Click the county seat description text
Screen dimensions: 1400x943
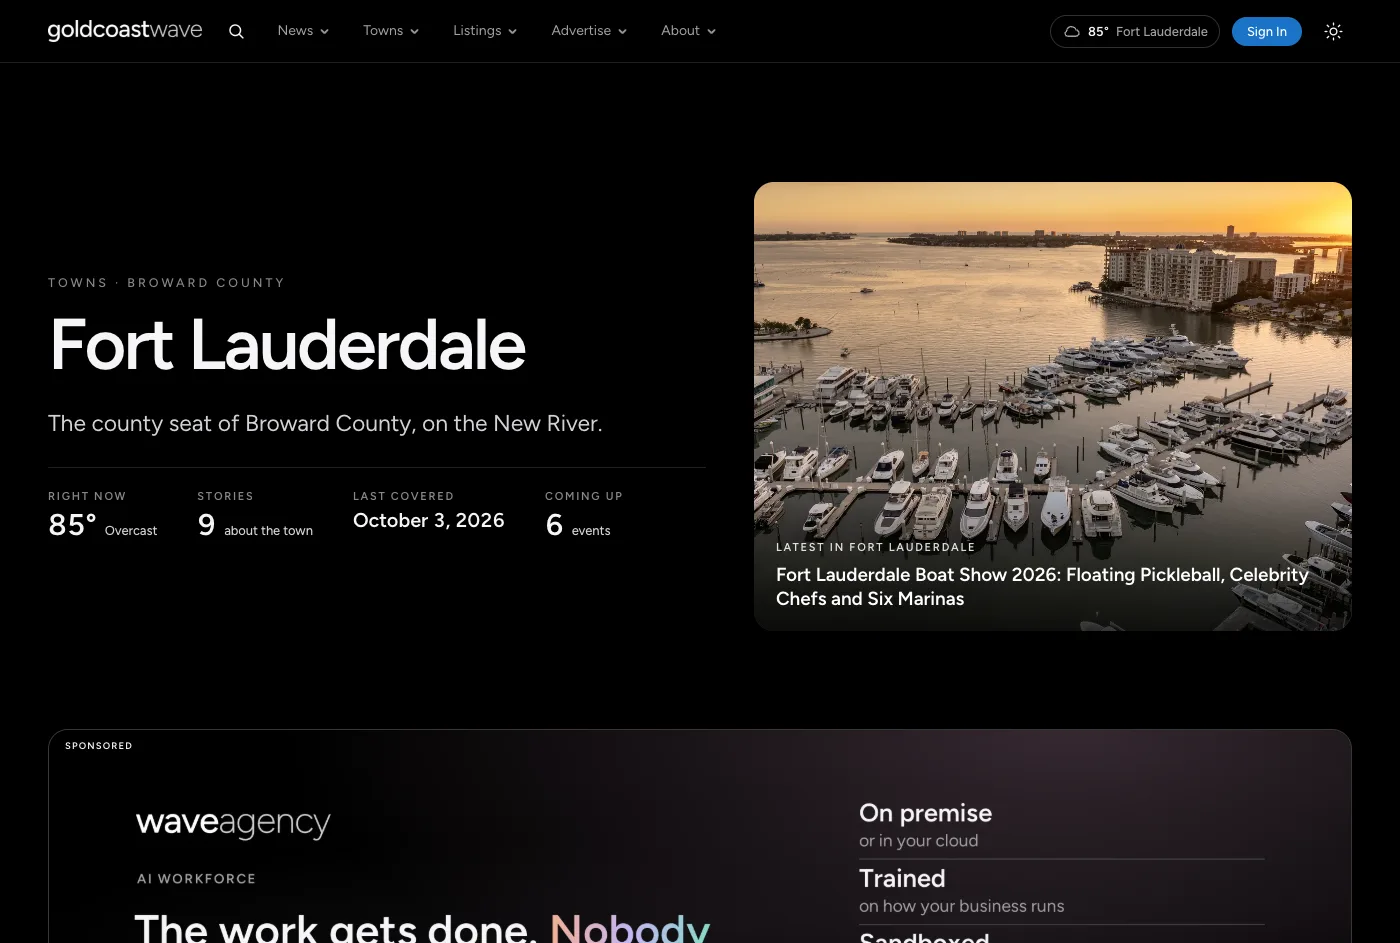[x=325, y=423]
